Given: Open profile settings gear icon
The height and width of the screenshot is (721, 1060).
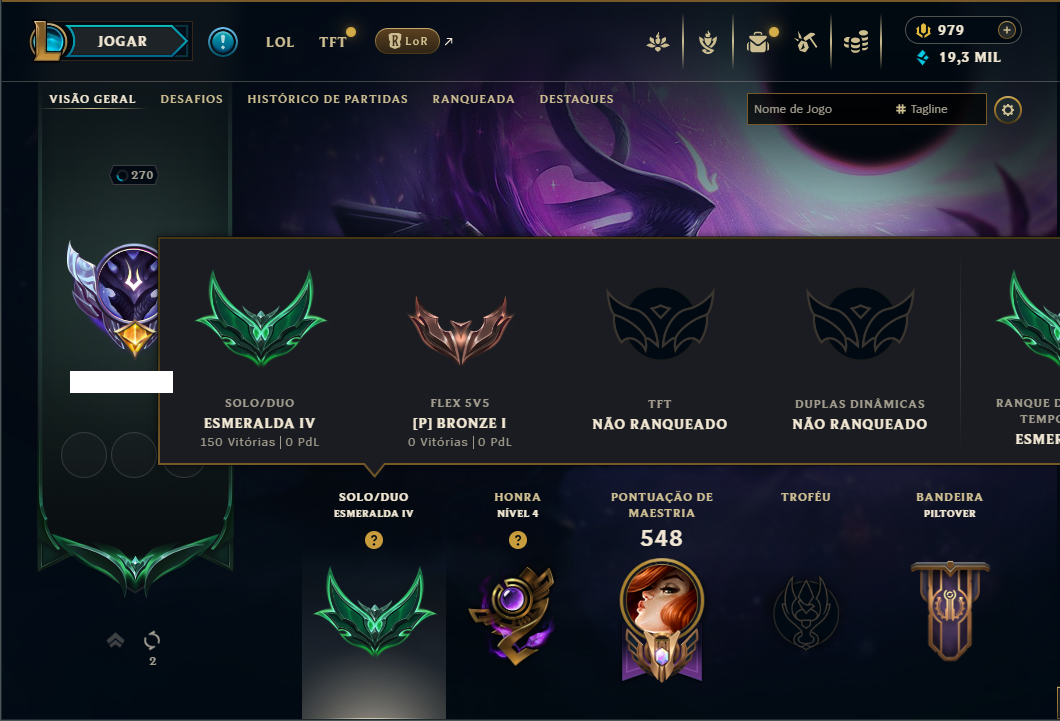Looking at the screenshot, I should tap(1007, 109).
